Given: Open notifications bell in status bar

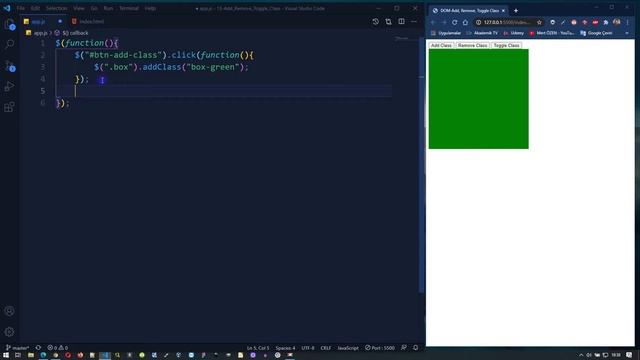Looking at the screenshot, I should [x=416, y=348].
